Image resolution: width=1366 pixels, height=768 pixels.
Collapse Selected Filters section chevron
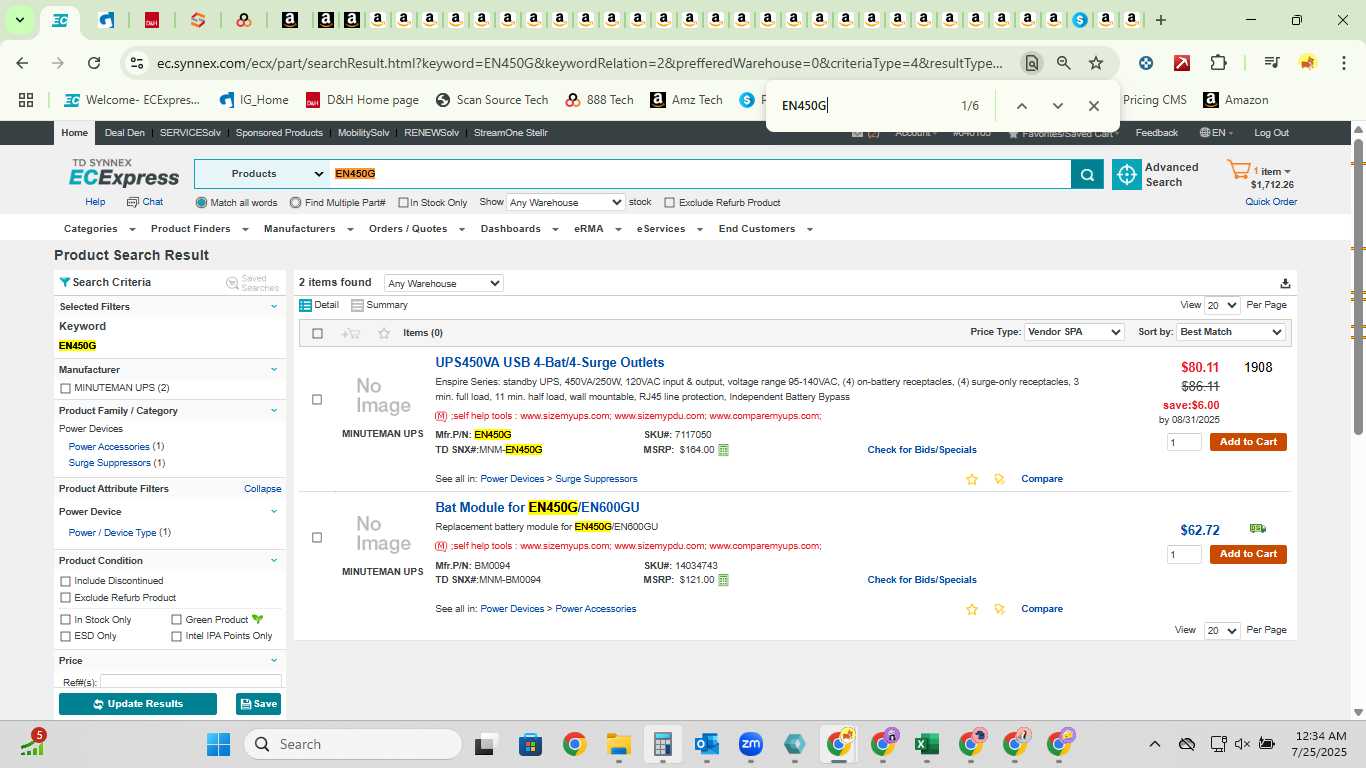274,307
